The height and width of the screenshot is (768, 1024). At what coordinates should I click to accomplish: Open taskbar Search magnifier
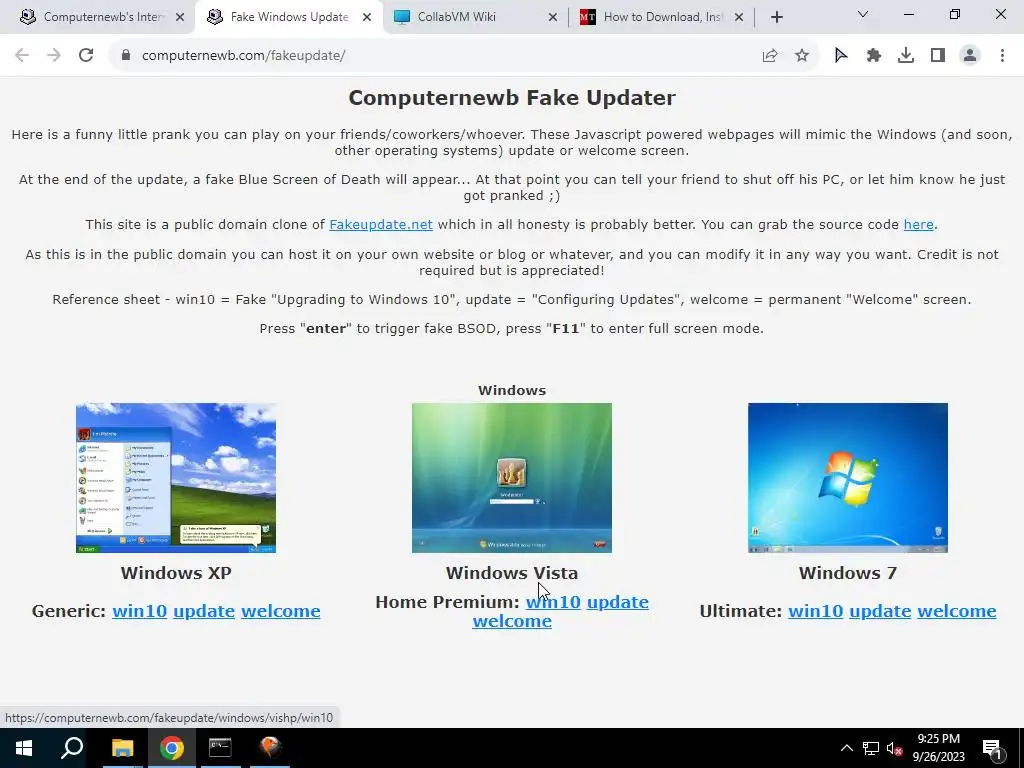pyautogui.click(x=72, y=748)
